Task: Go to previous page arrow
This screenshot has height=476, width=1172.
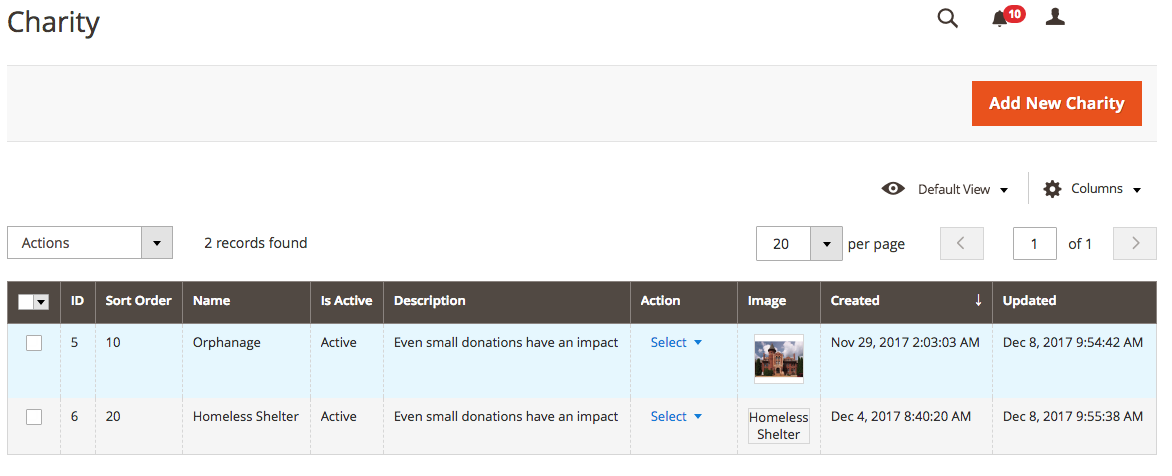Action: 961,244
